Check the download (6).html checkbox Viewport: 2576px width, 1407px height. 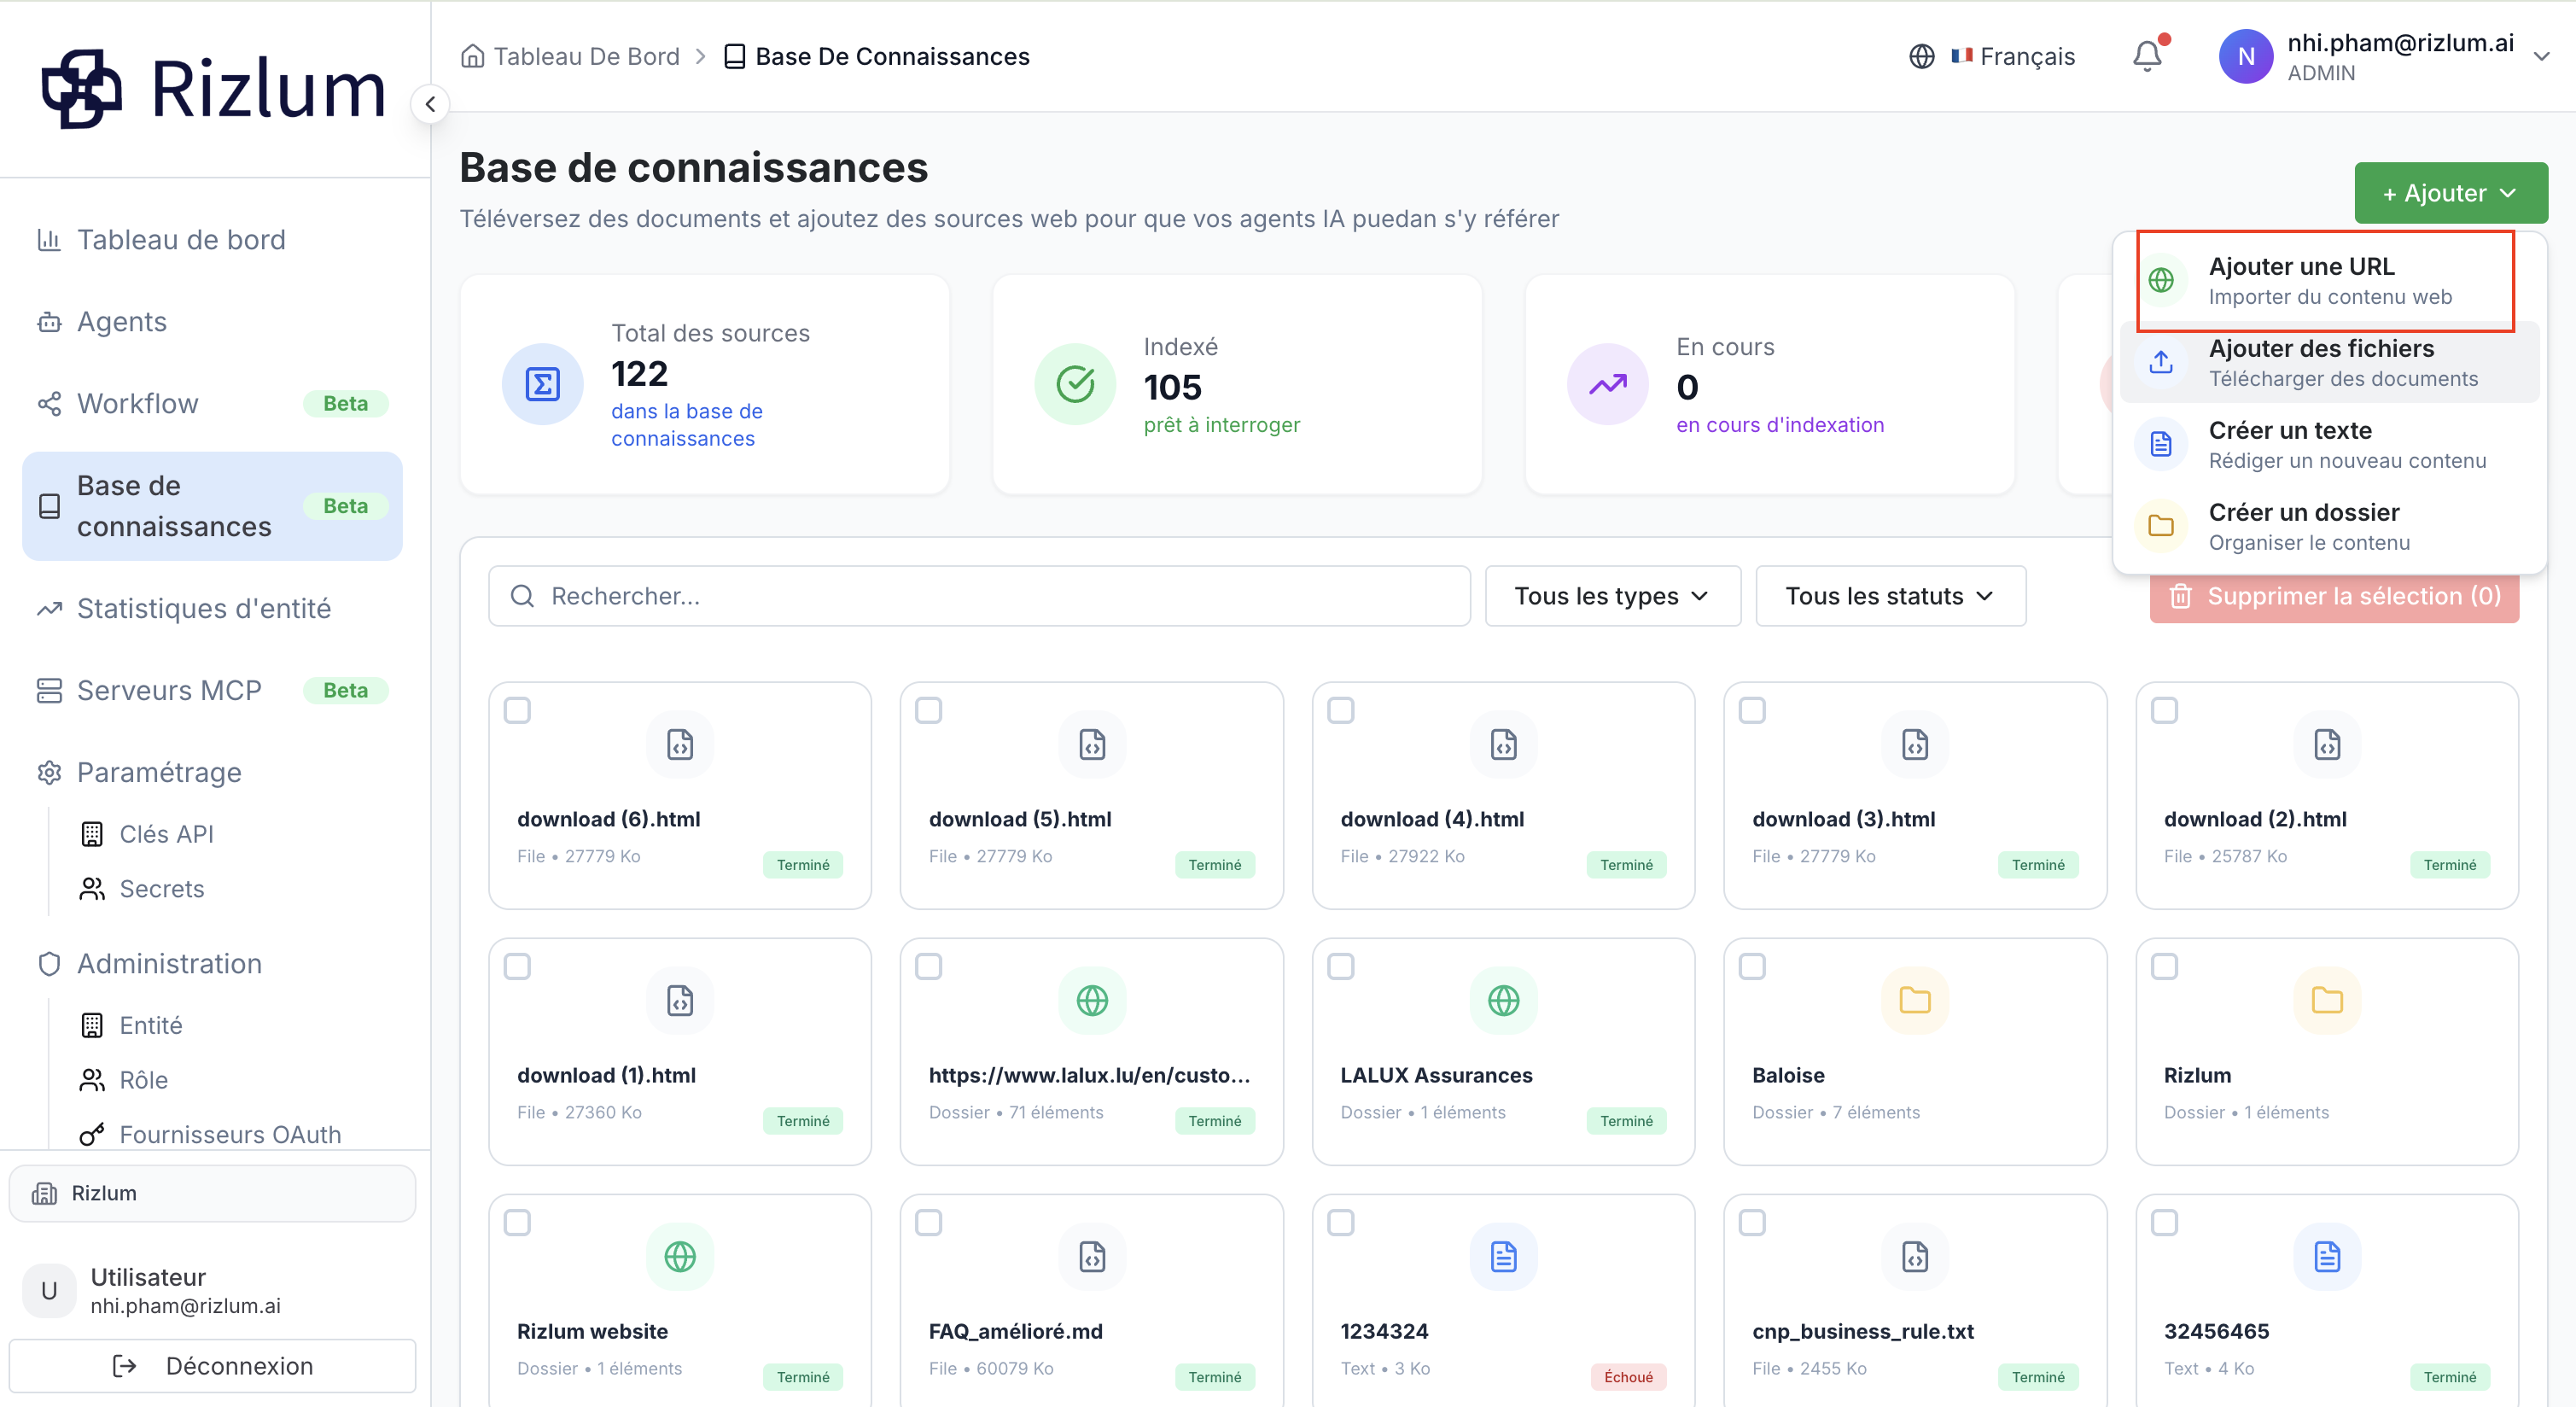(x=517, y=710)
